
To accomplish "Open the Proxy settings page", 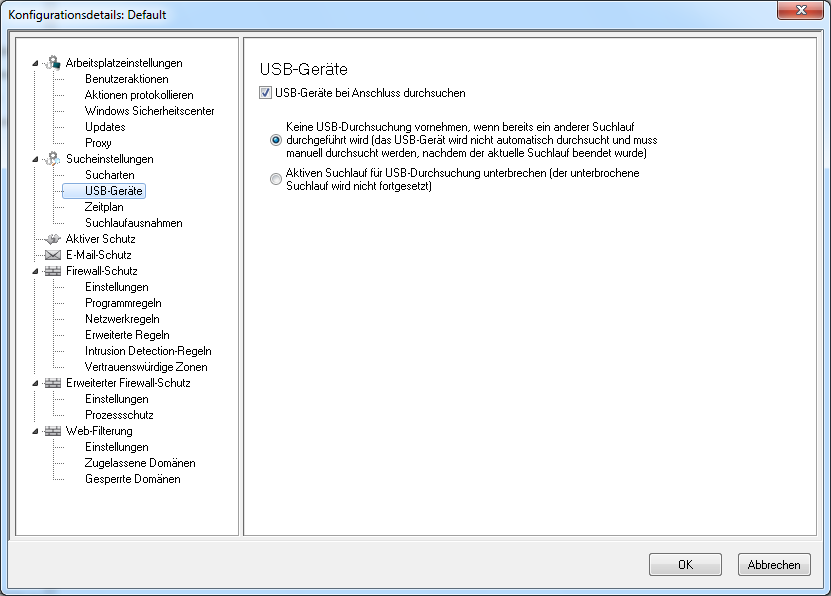I will [x=98, y=143].
